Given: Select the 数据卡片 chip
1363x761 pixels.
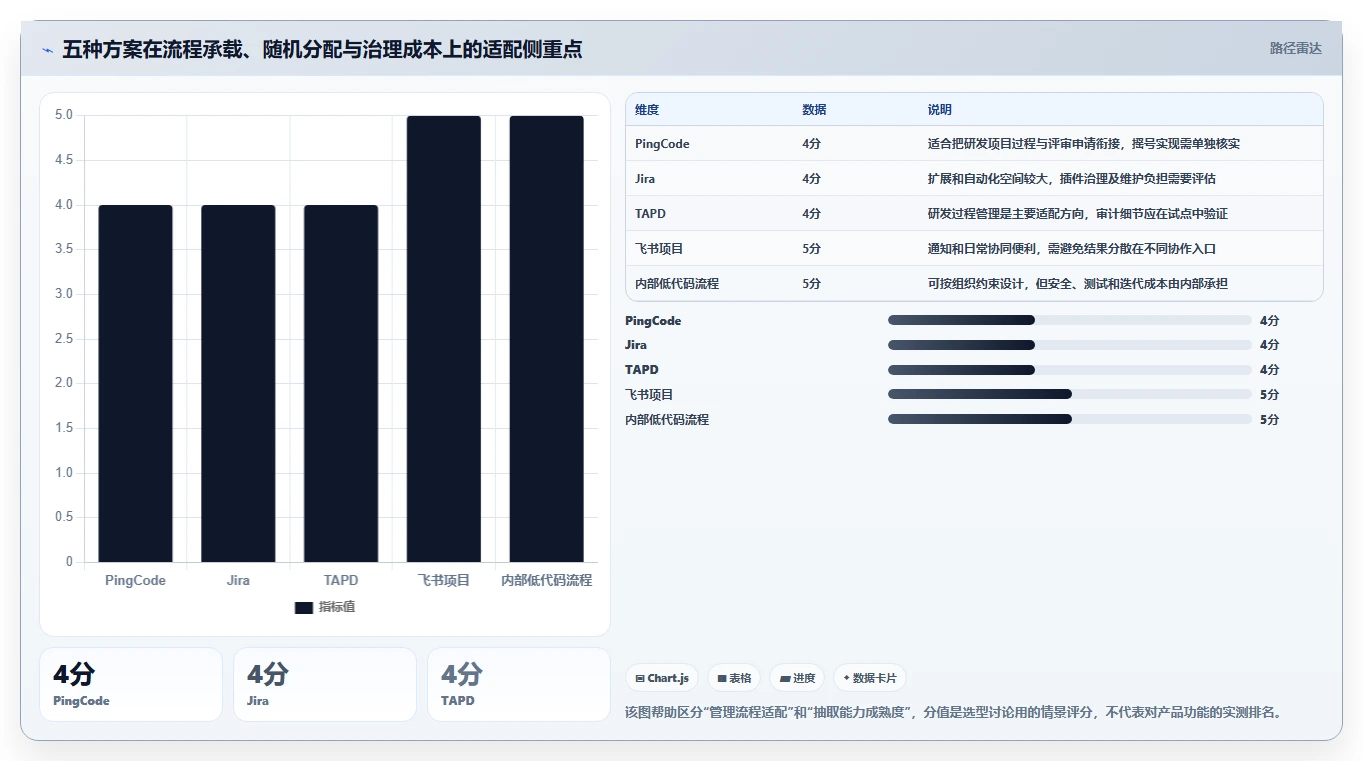Looking at the screenshot, I should 870,678.
